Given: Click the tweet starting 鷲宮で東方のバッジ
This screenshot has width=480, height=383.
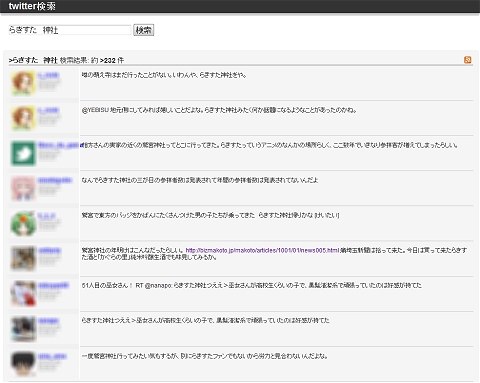Looking at the screenshot, I should (210, 215).
